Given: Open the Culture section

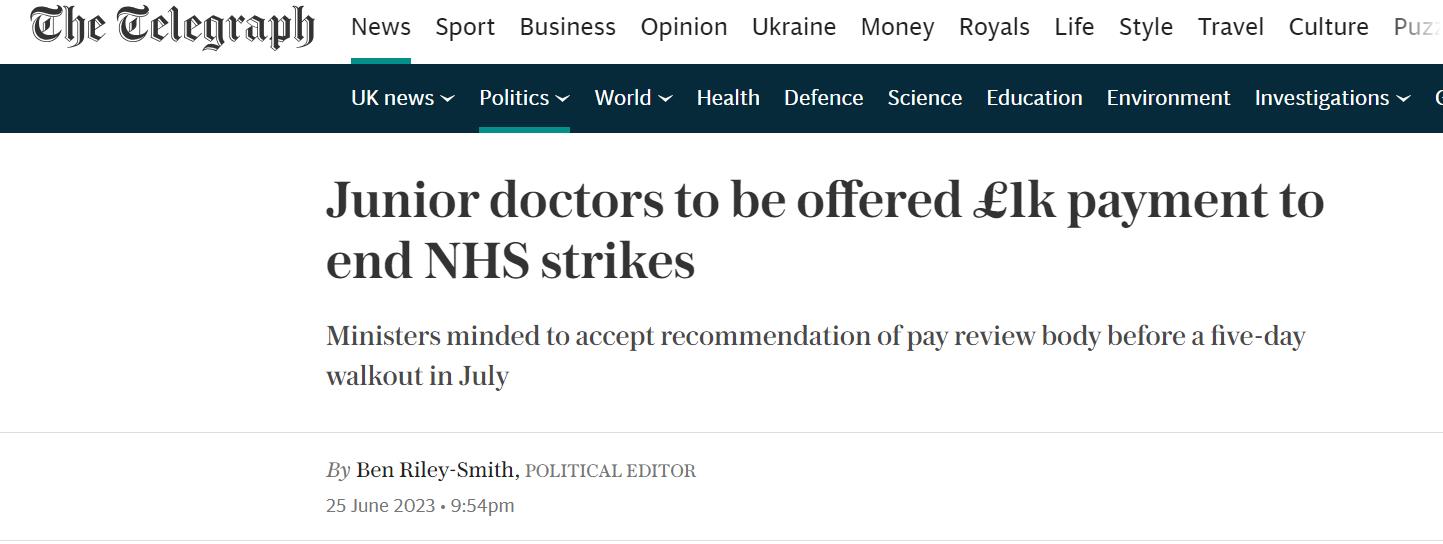Looking at the screenshot, I should (1329, 27).
